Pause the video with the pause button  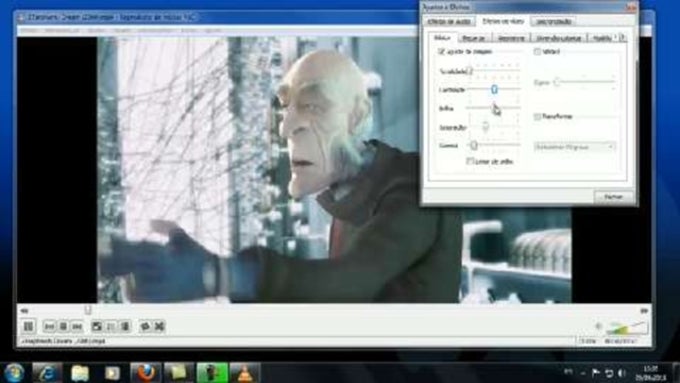(x=29, y=326)
